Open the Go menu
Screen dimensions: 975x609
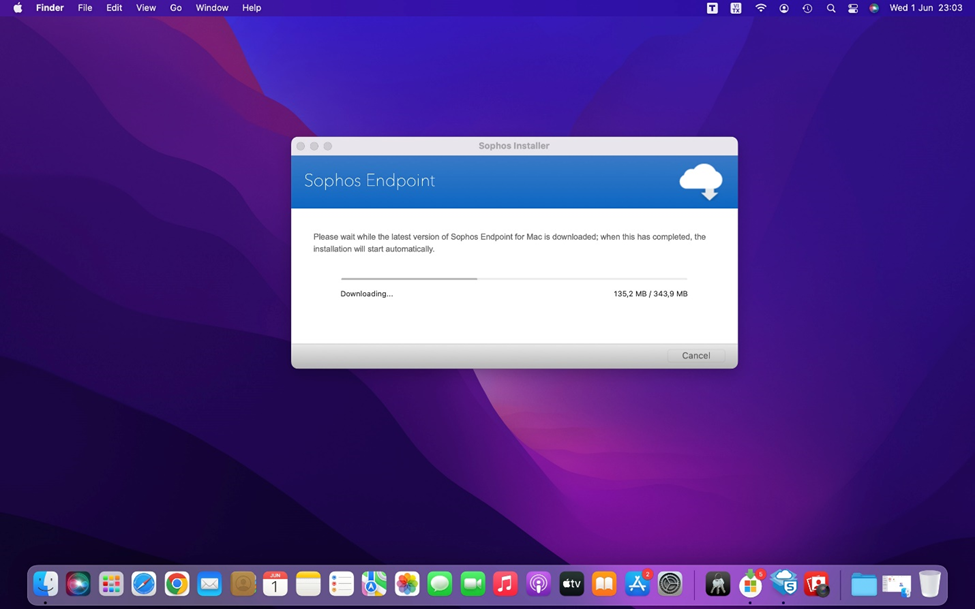click(175, 8)
